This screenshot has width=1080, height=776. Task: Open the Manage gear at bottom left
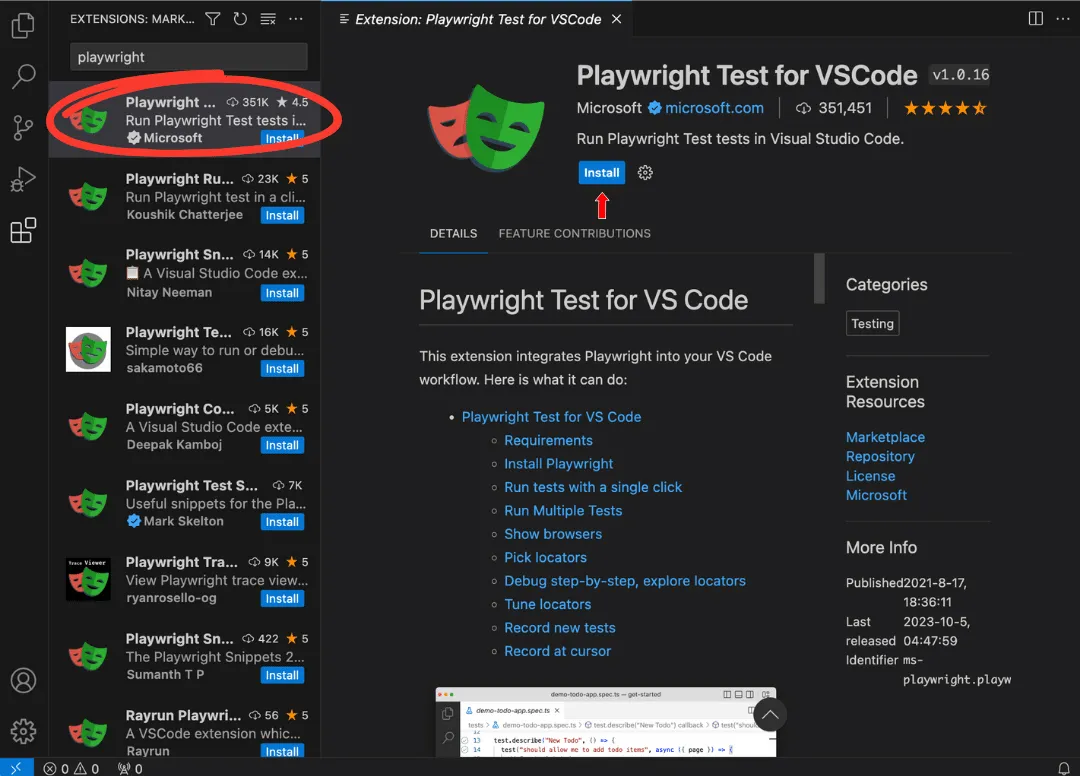point(23,731)
